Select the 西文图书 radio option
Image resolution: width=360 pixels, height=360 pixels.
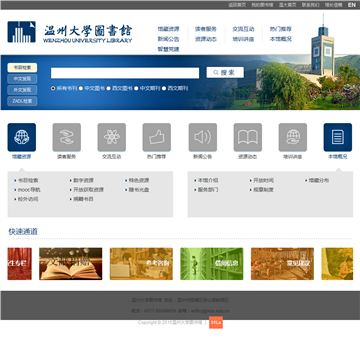pyautogui.click(x=108, y=88)
